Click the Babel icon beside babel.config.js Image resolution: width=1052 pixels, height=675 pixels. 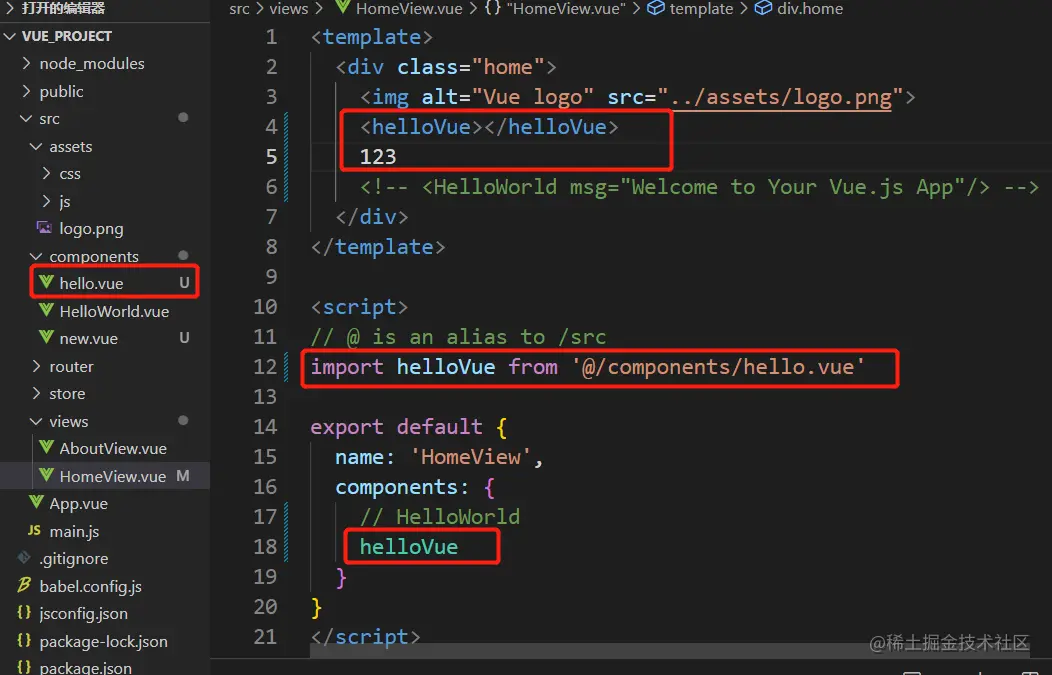pos(24,585)
